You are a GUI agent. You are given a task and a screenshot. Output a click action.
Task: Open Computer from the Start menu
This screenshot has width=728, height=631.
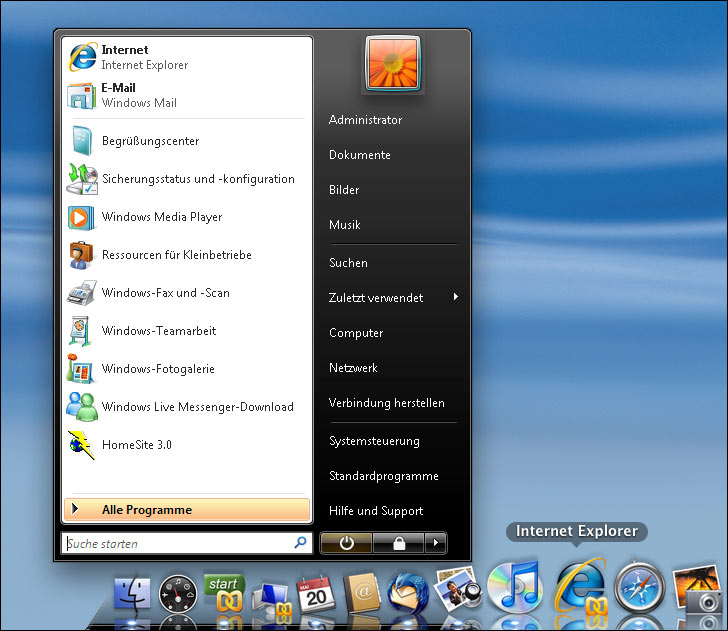(356, 333)
